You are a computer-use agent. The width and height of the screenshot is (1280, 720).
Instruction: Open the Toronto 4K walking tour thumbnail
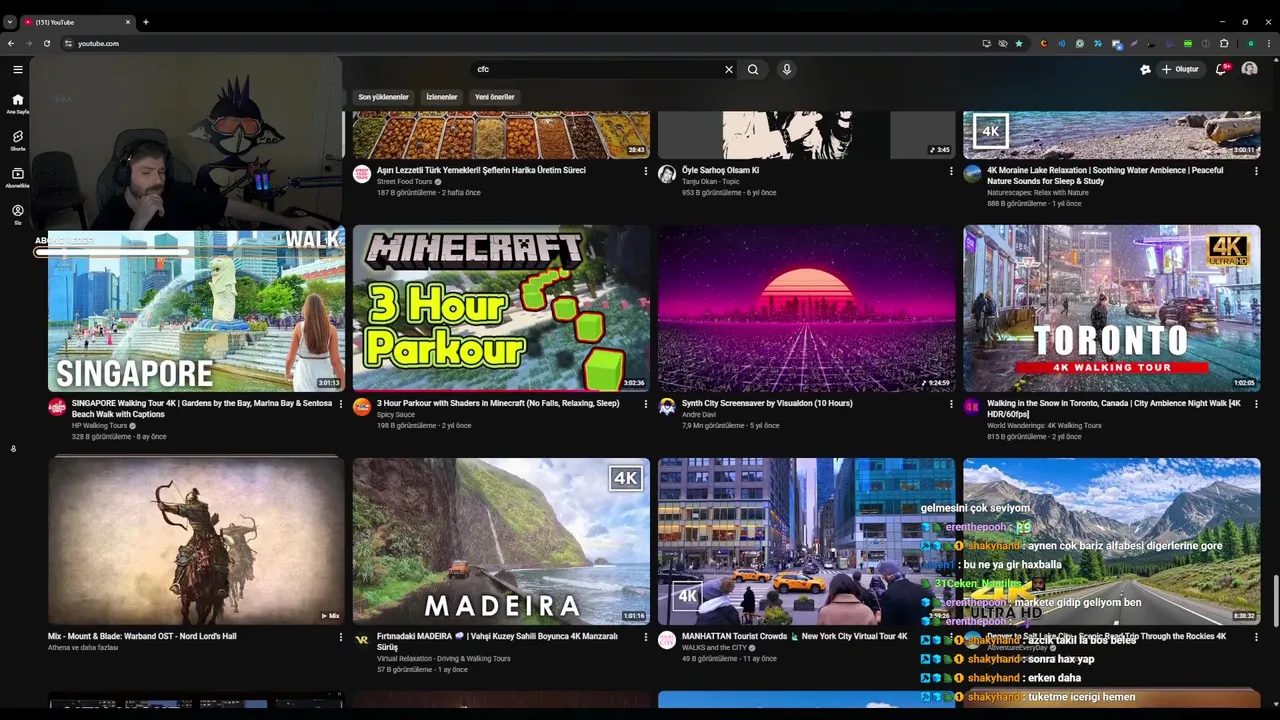click(x=1111, y=308)
